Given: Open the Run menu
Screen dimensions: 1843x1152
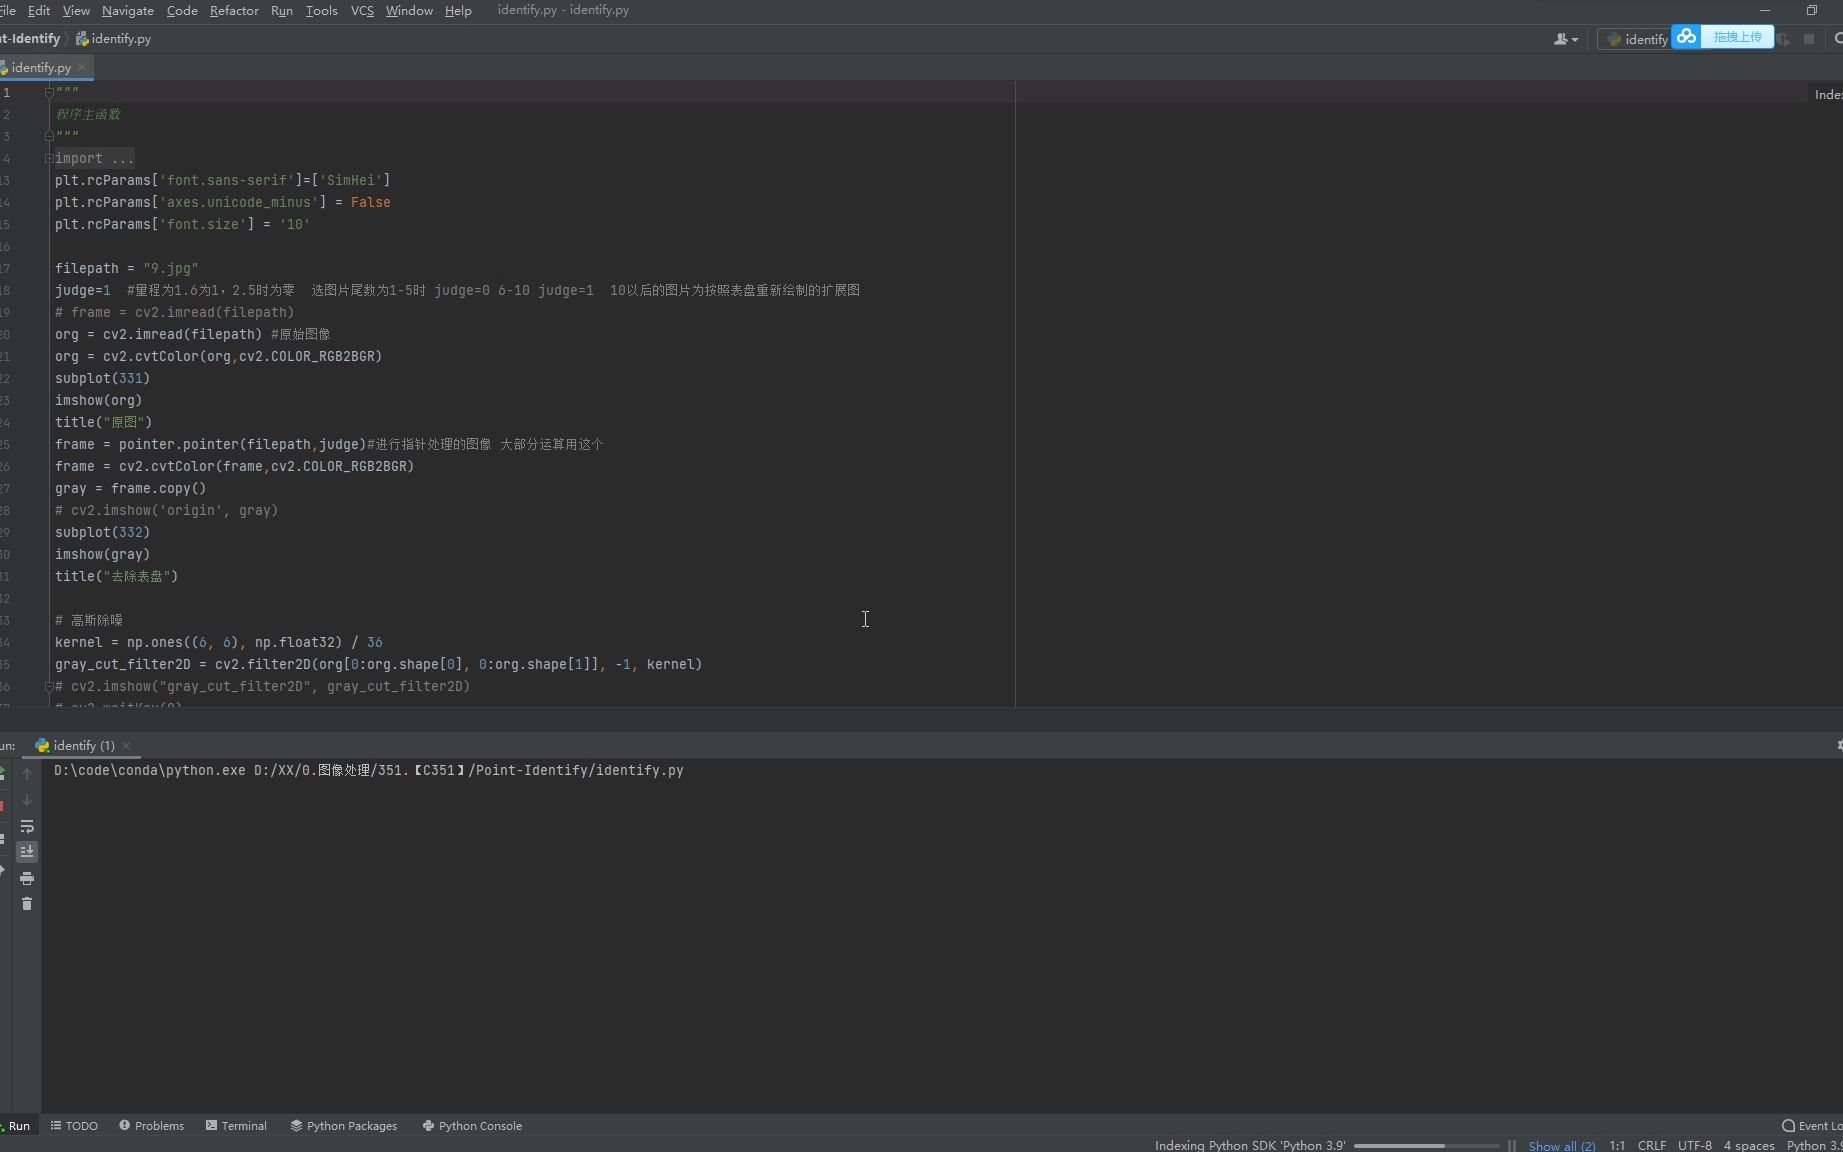Looking at the screenshot, I should tap(281, 11).
